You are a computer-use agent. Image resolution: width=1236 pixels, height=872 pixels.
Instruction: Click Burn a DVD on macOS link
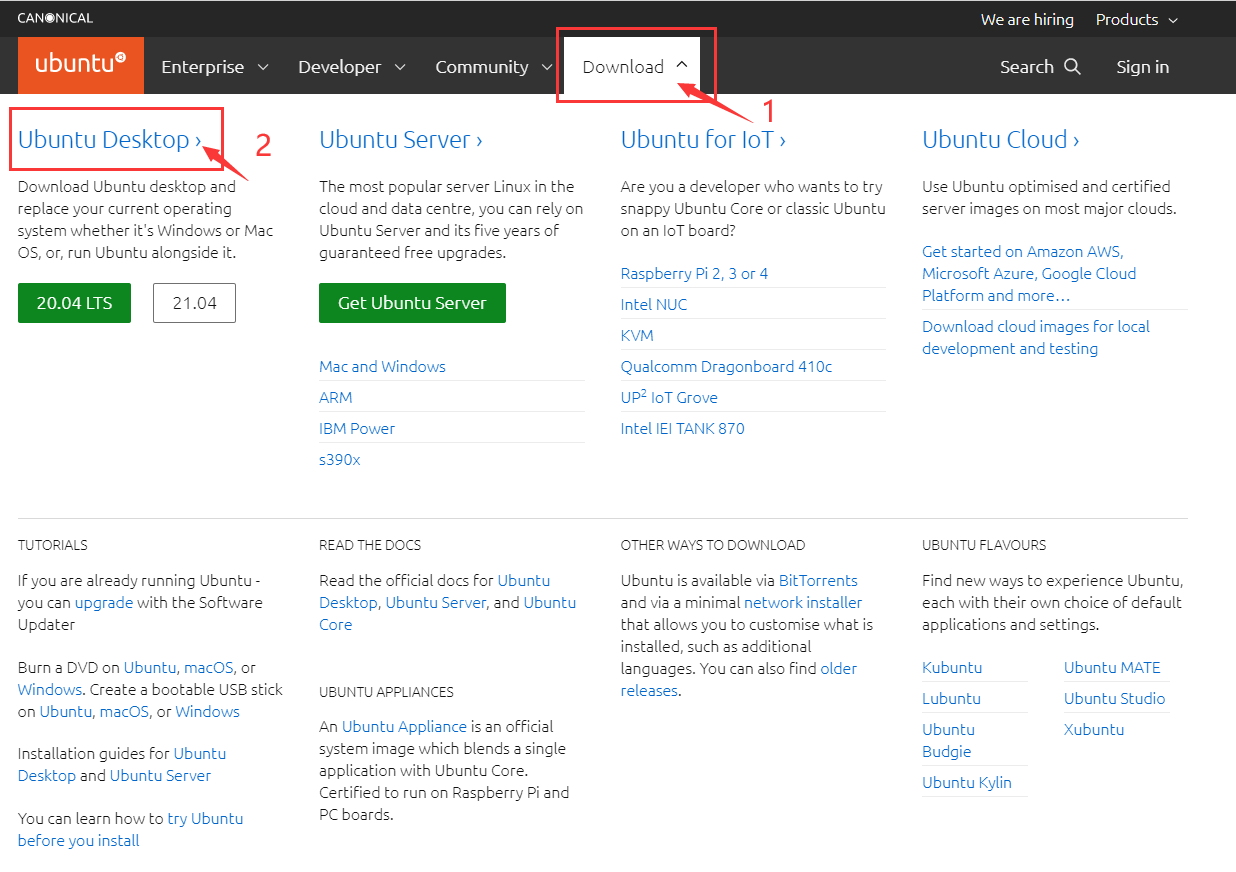point(208,668)
